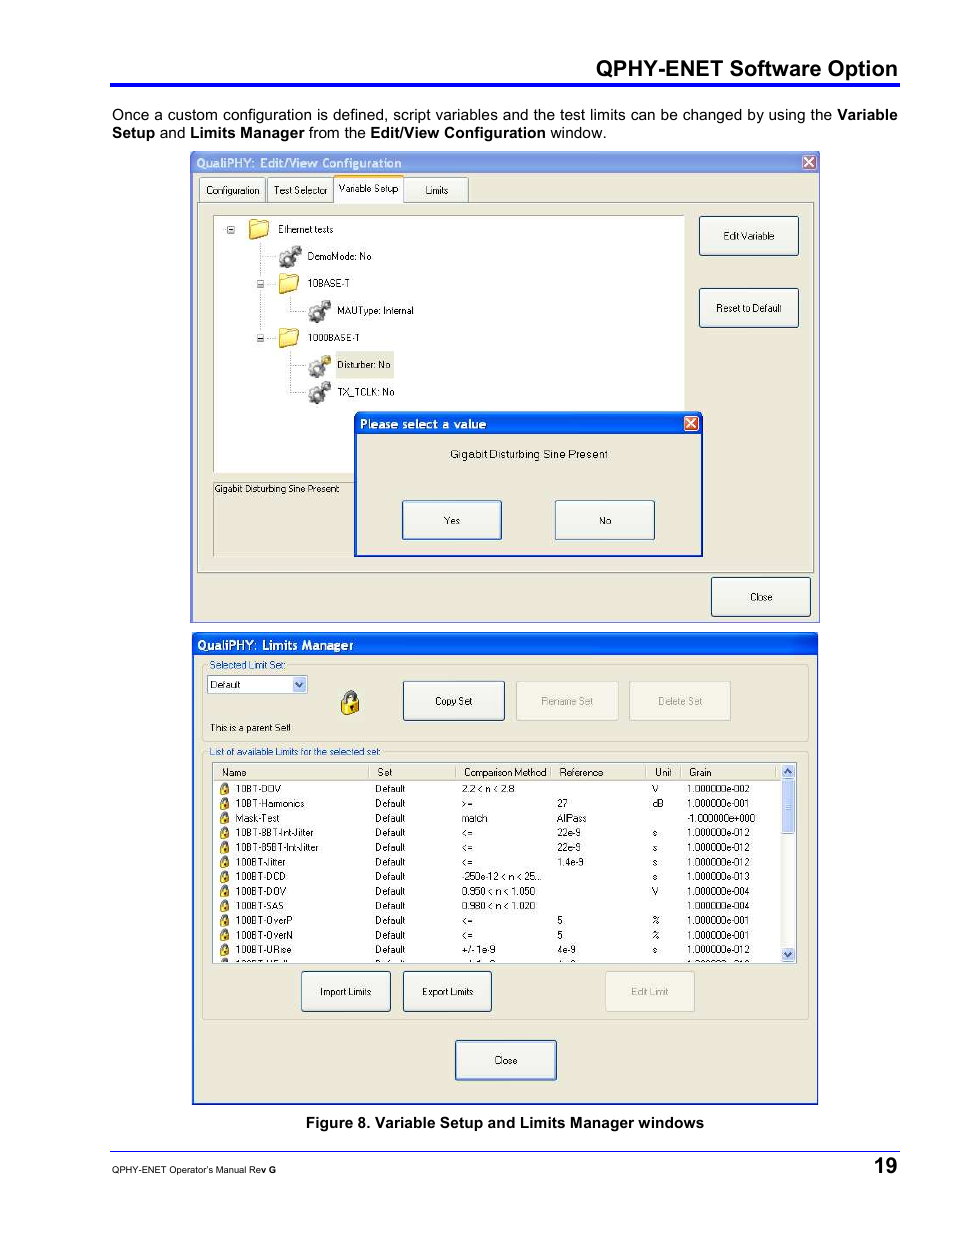
Task: Sort limits by the Name column header
Action: click(290, 772)
